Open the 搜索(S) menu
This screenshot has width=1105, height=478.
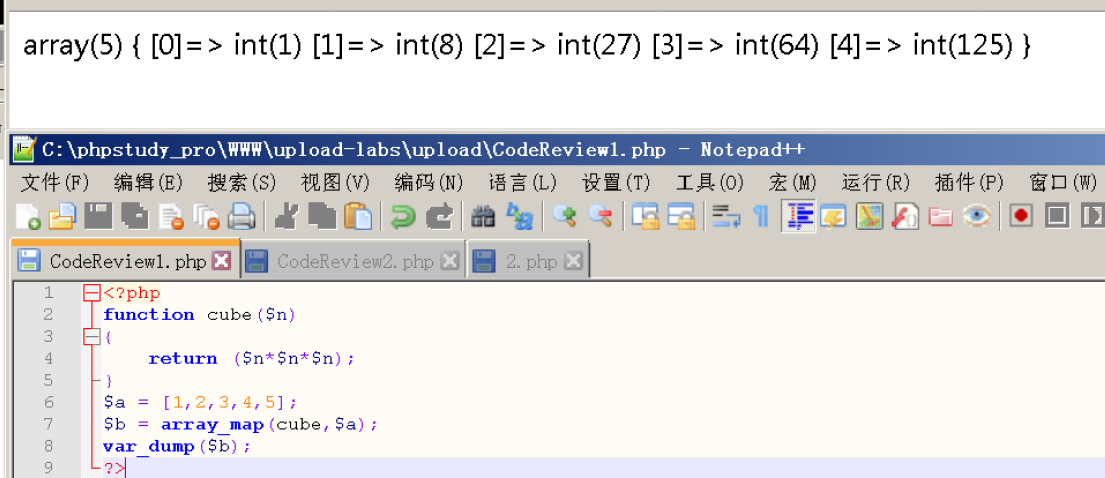(x=242, y=183)
